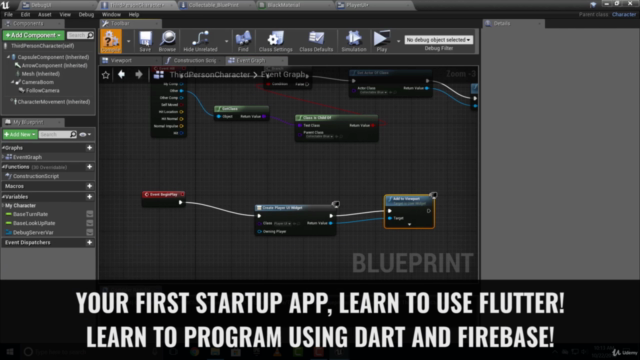
Task: Collapse the Variables section
Action: click(x=4, y=196)
